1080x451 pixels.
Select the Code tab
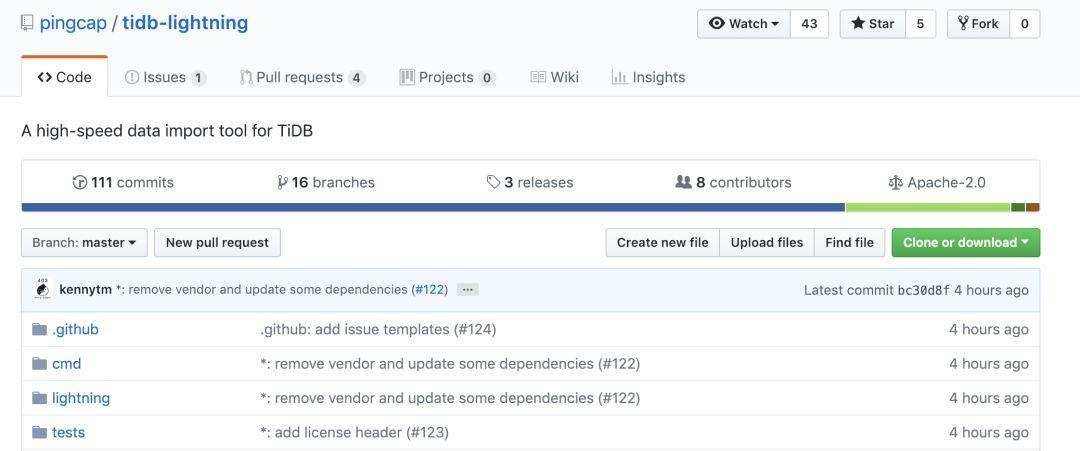[65, 77]
